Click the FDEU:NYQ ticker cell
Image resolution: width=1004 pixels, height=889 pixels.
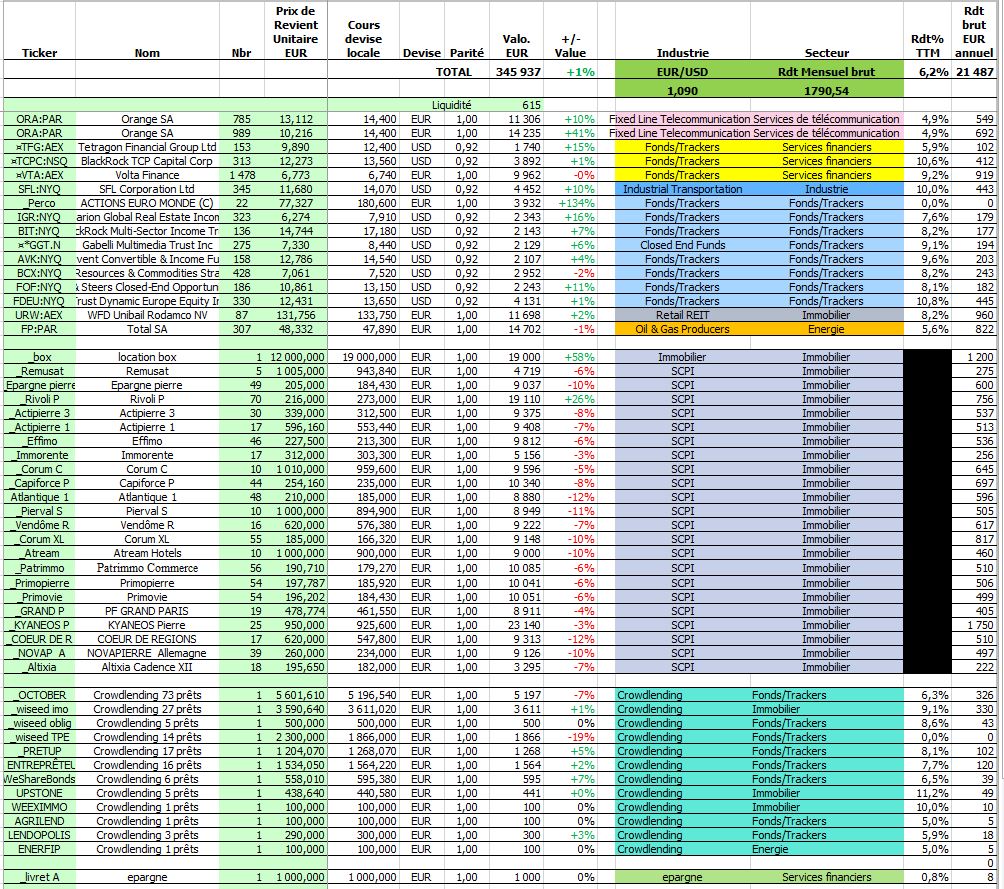pyautogui.click(x=39, y=301)
